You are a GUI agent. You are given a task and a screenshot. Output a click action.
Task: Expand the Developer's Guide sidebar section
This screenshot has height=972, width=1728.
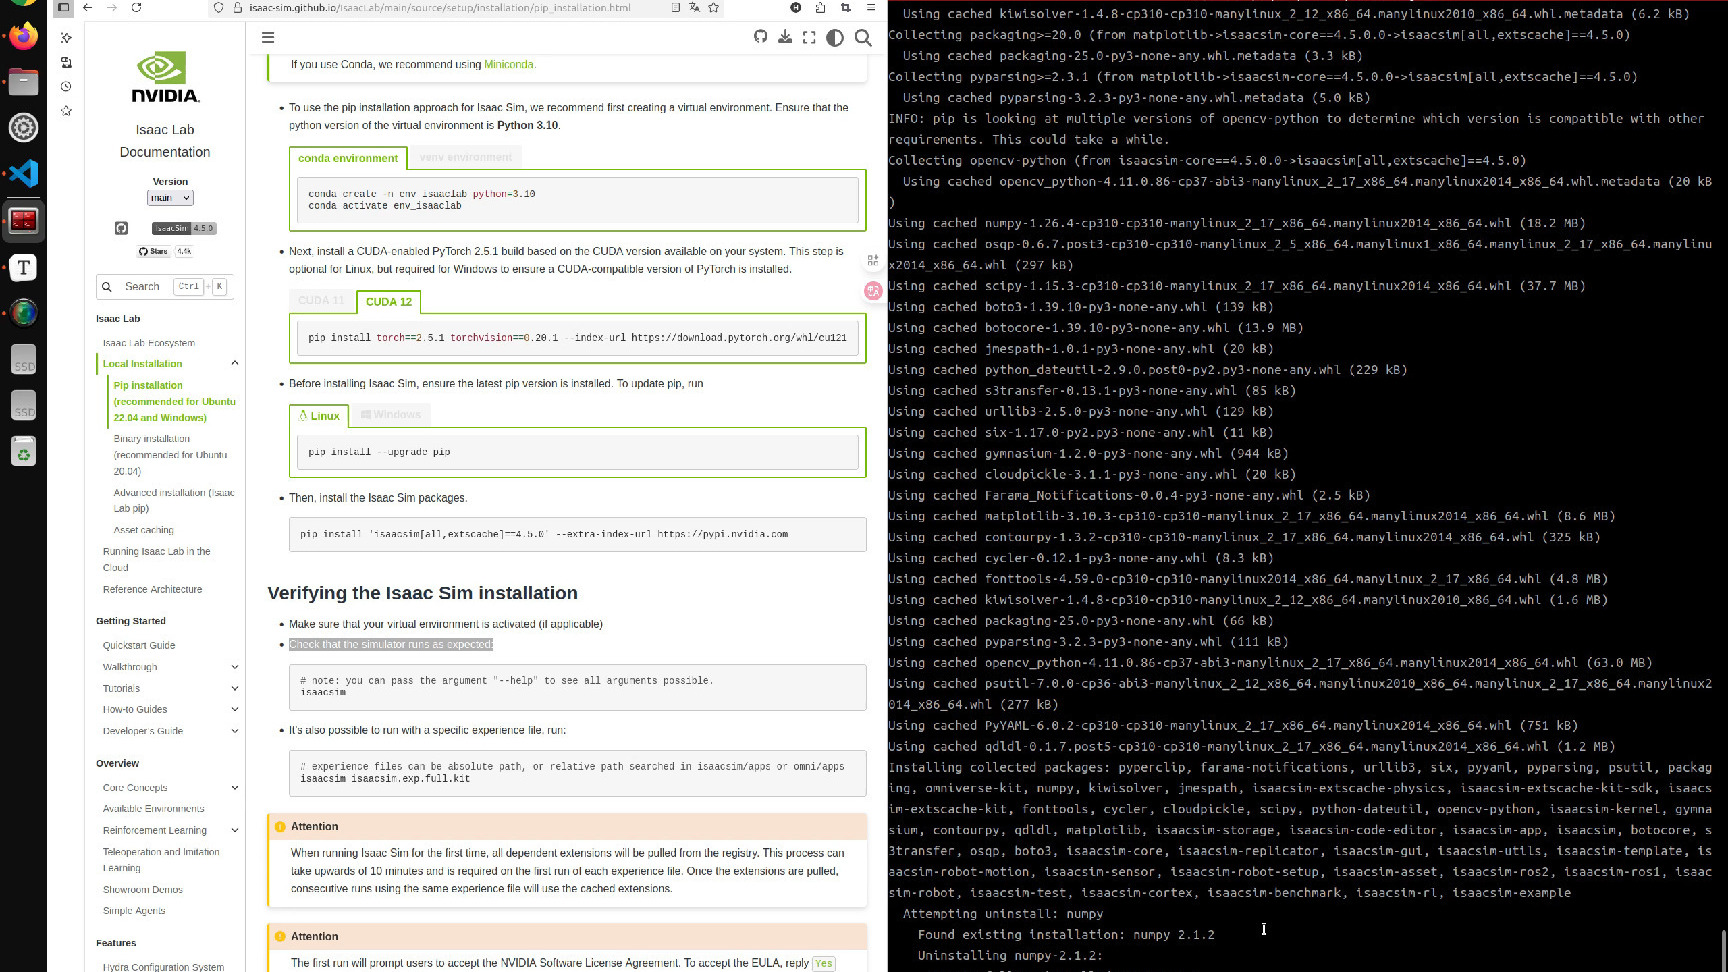[235, 731]
